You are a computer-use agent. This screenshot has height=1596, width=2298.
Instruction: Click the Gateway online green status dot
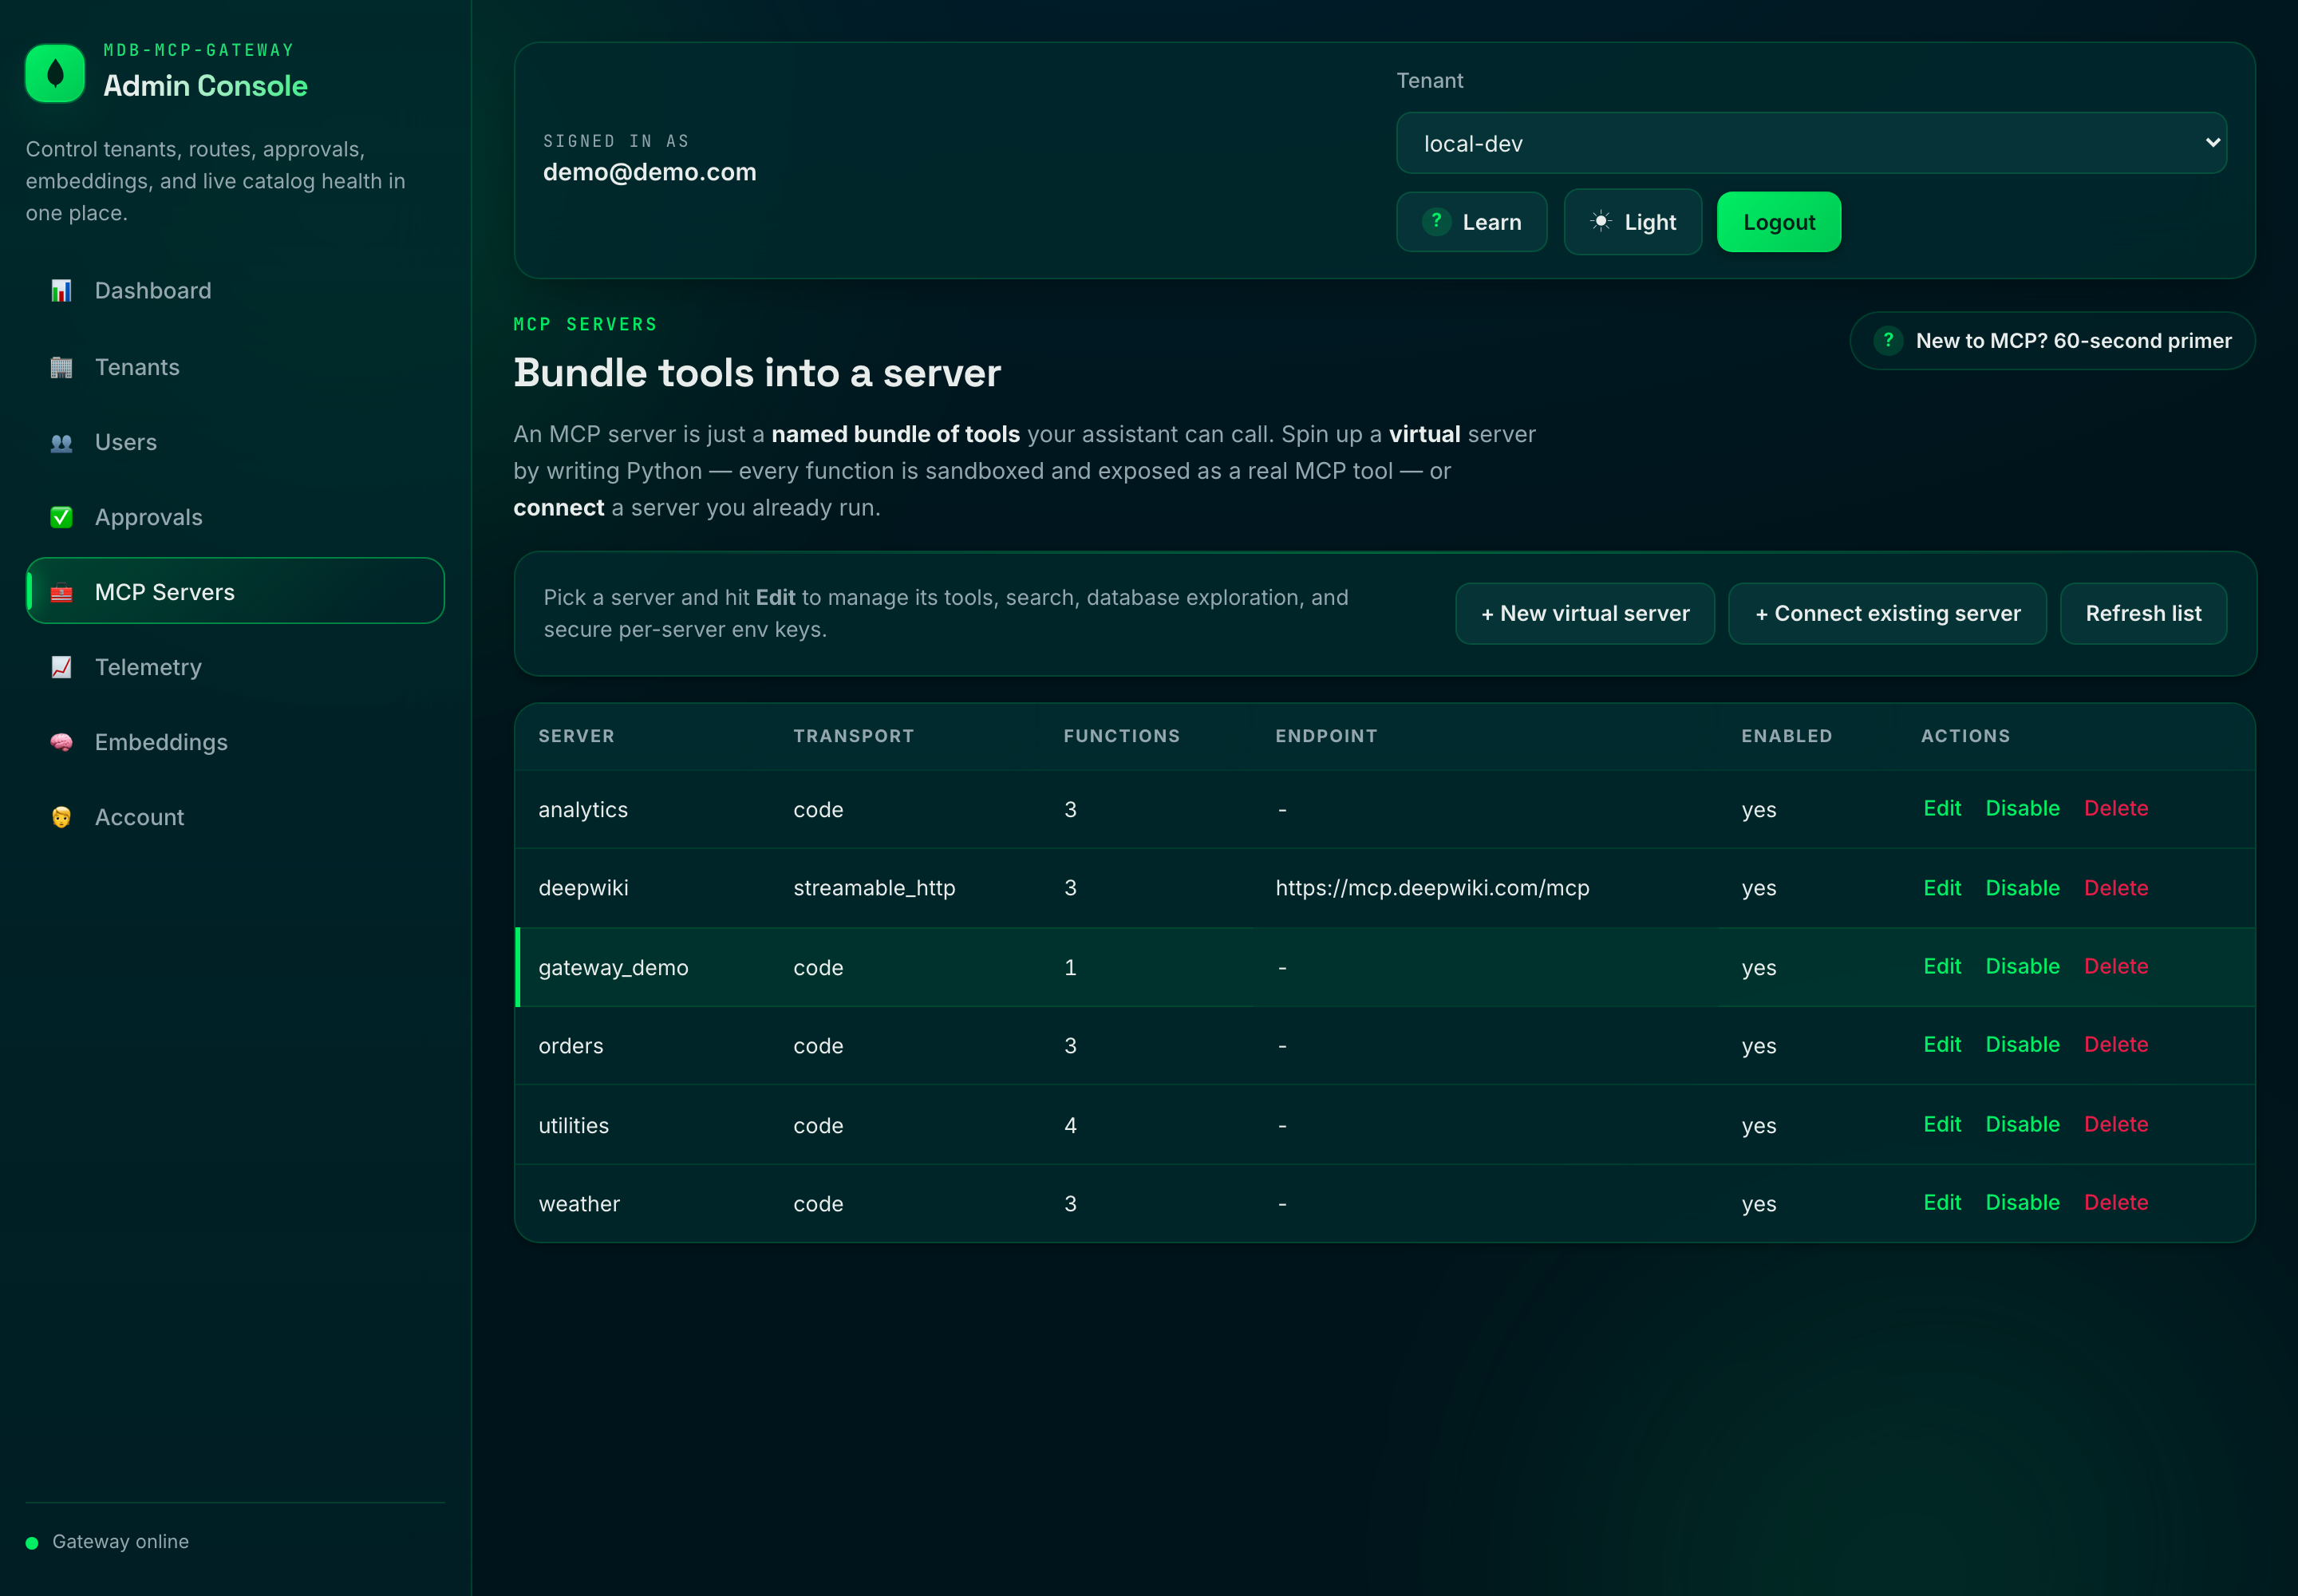coord(32,1542)
